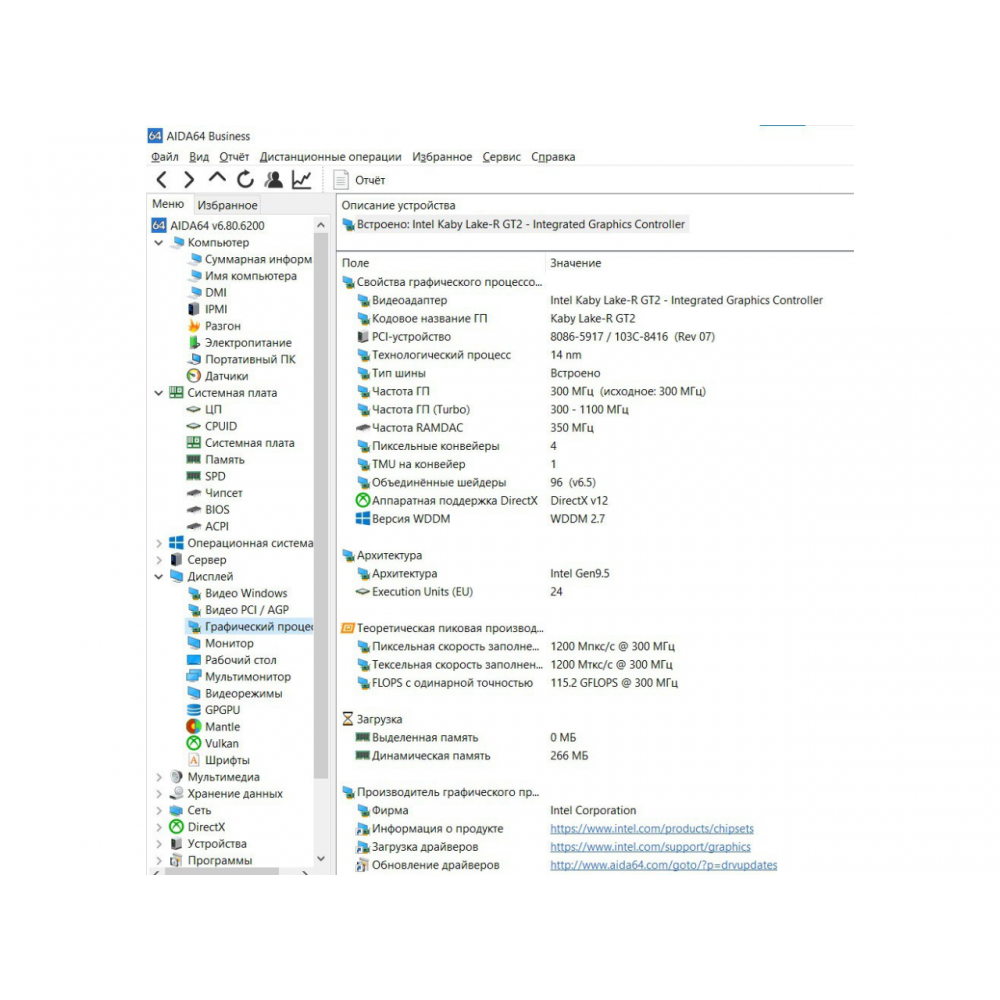
Task: Click the AIDA64 v6.80.6200 root icon
Action: 159,225
